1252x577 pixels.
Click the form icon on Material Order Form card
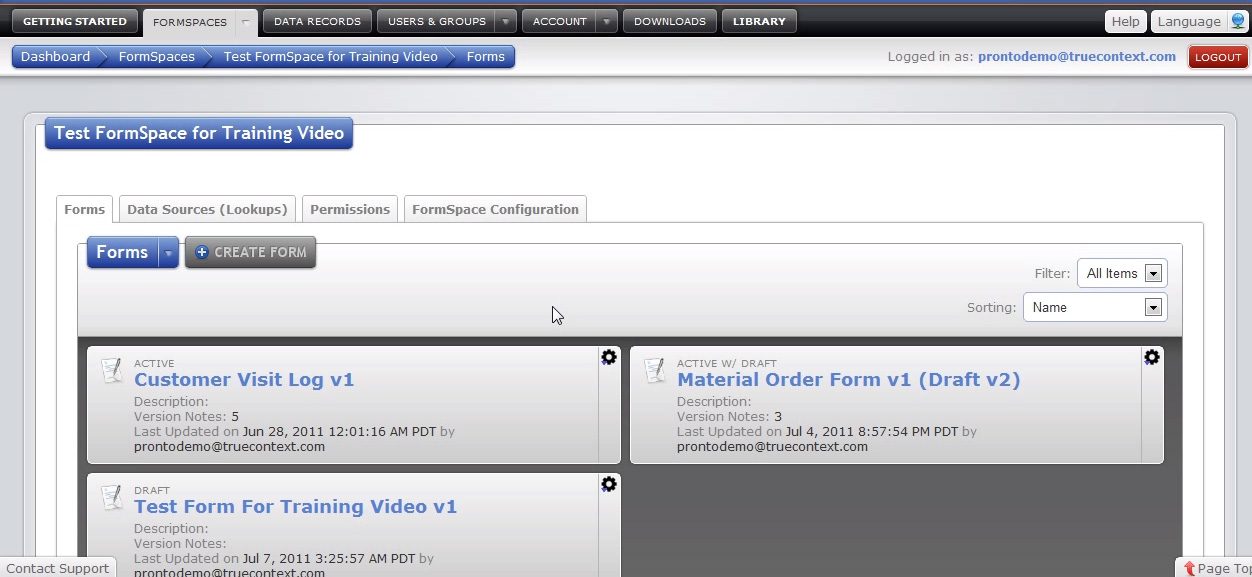click(x=656, y=370)
